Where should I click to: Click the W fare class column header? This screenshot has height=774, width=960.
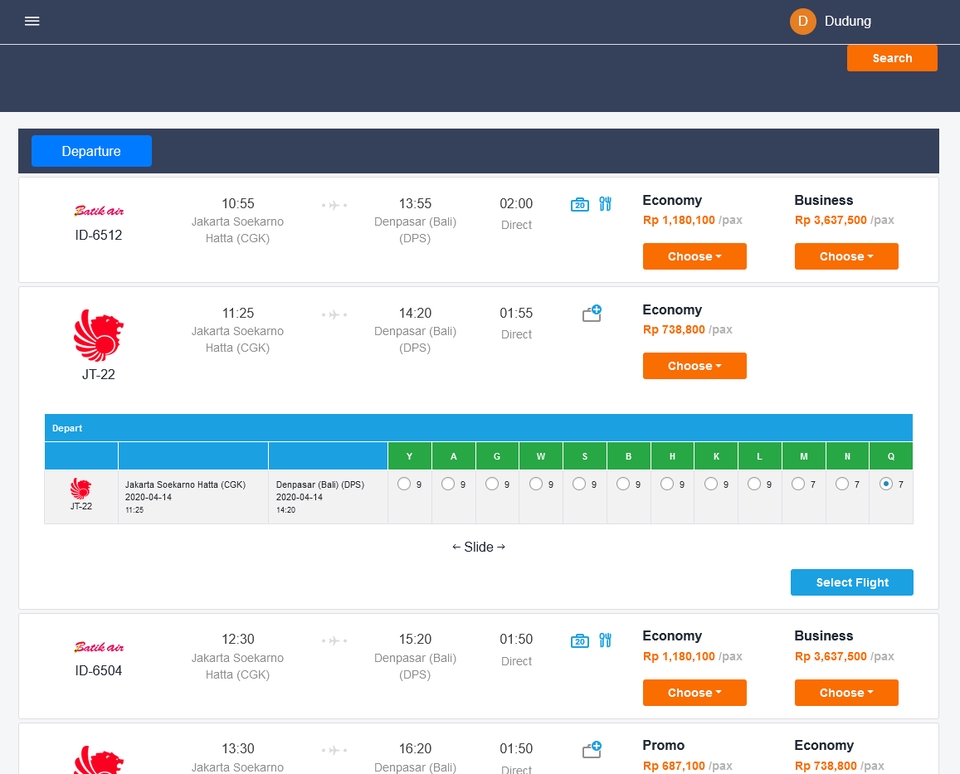pos(541,456)
